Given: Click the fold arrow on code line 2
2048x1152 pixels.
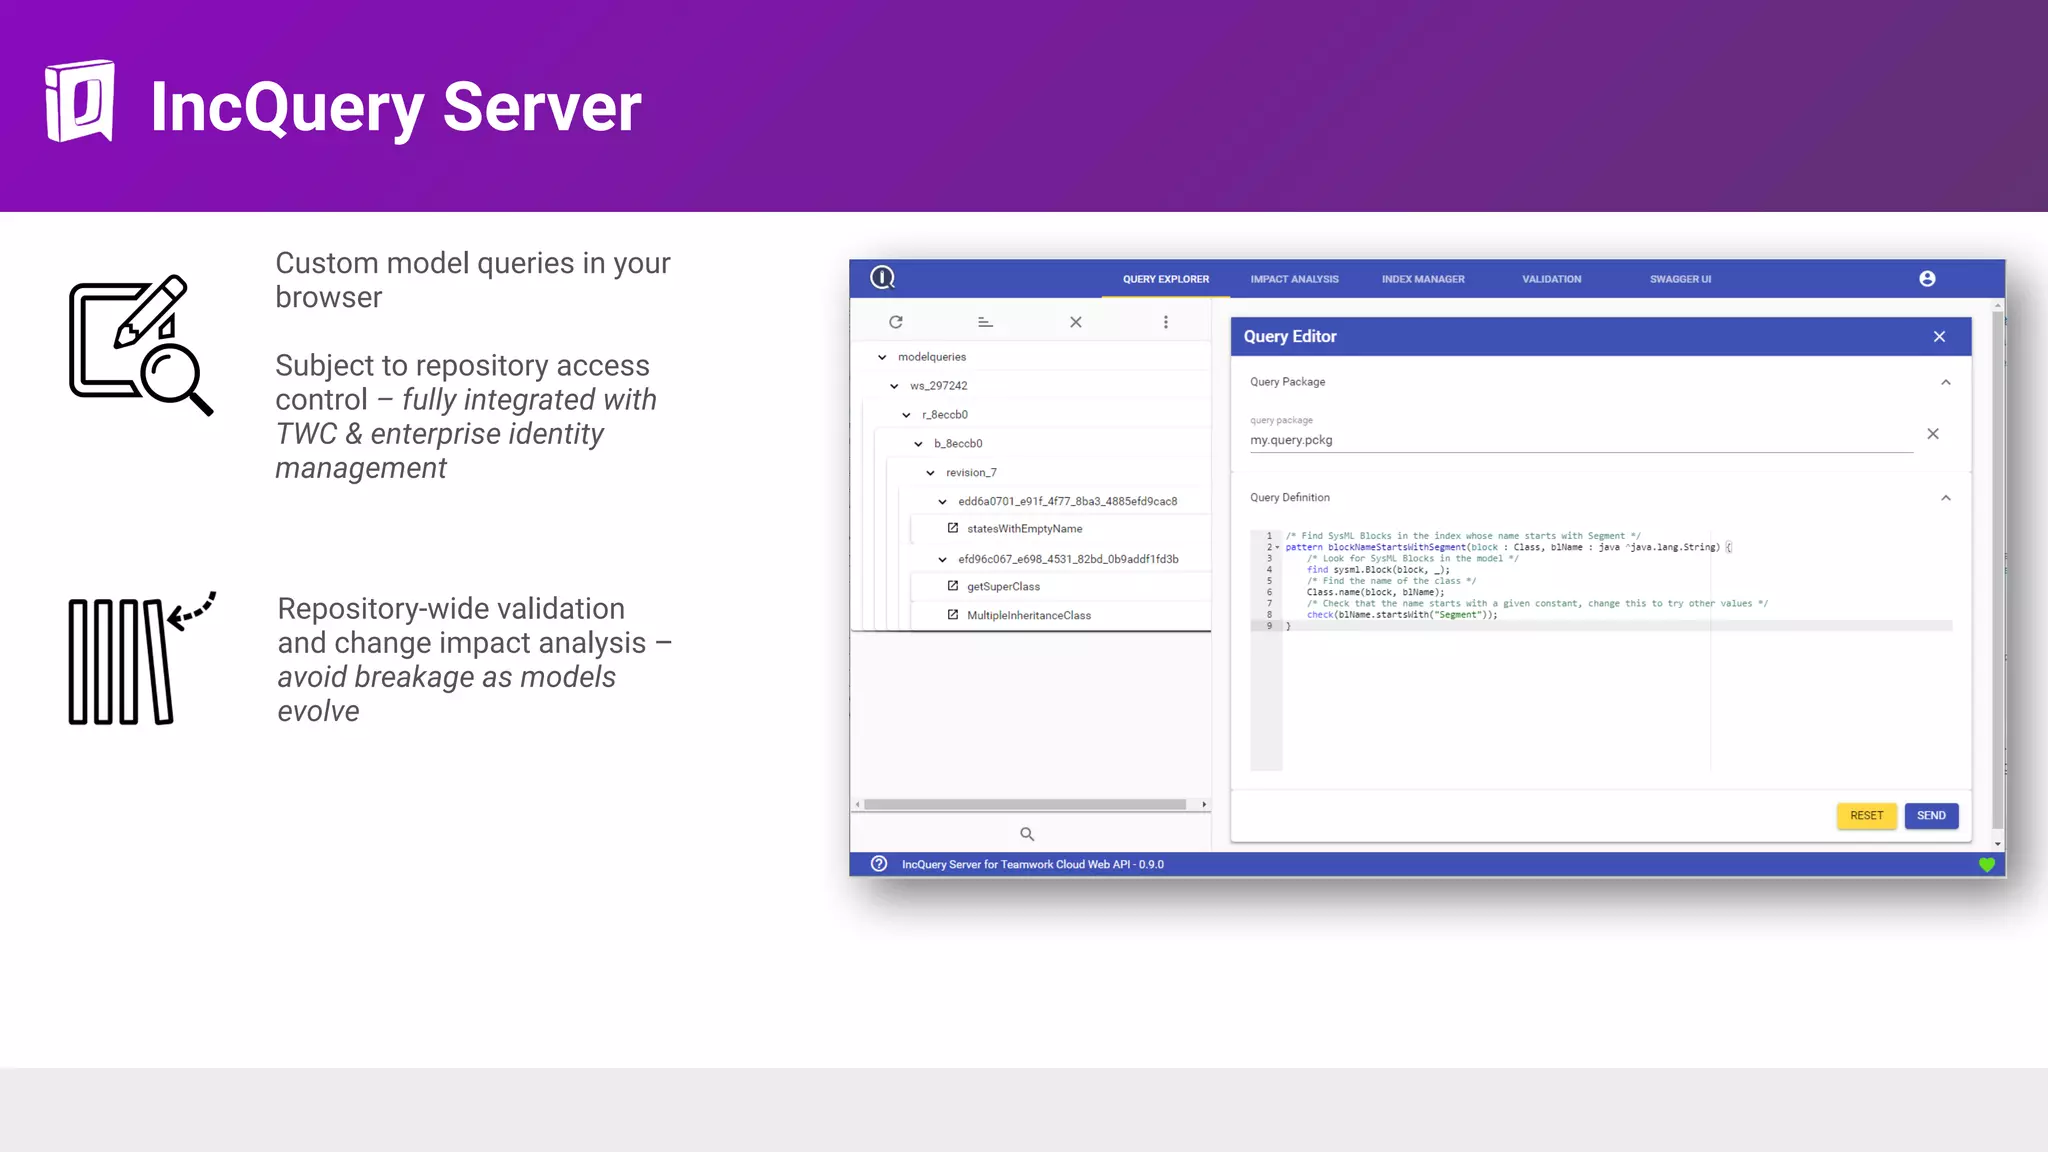Looking at the screenshot, I should coord(1277,547).
